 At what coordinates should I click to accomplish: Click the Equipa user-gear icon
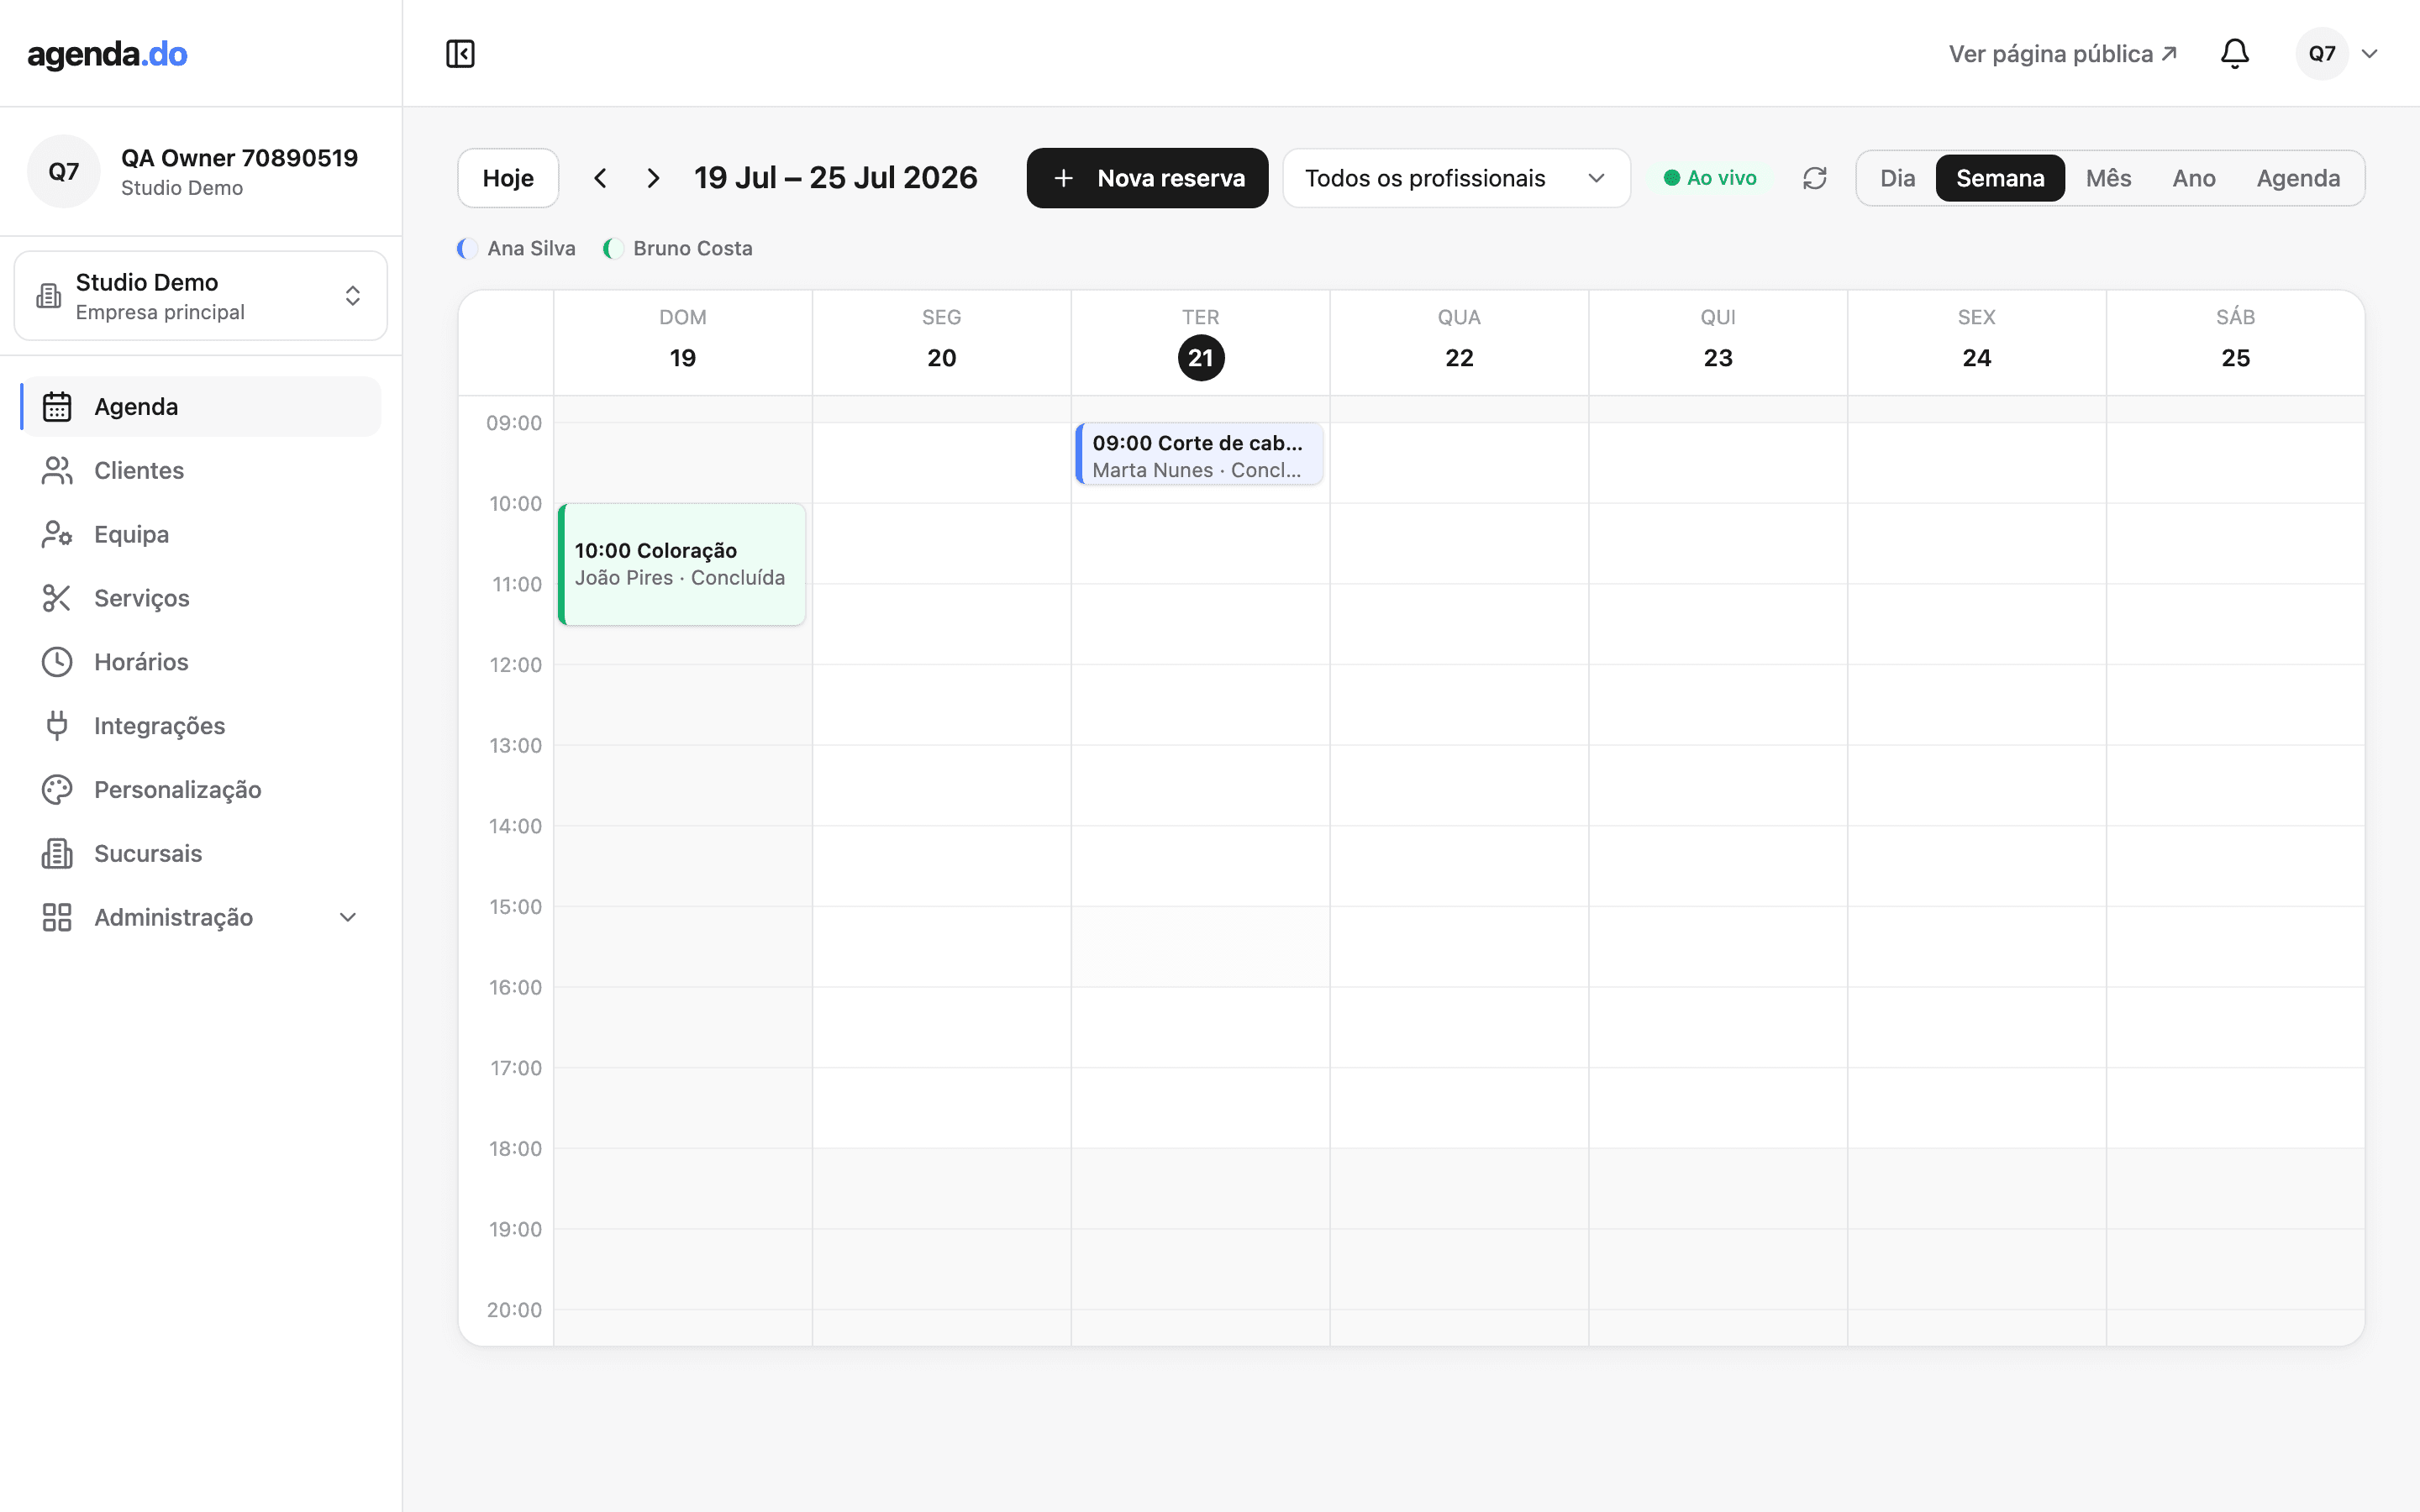pyautogui.click(x=57, y=535)
